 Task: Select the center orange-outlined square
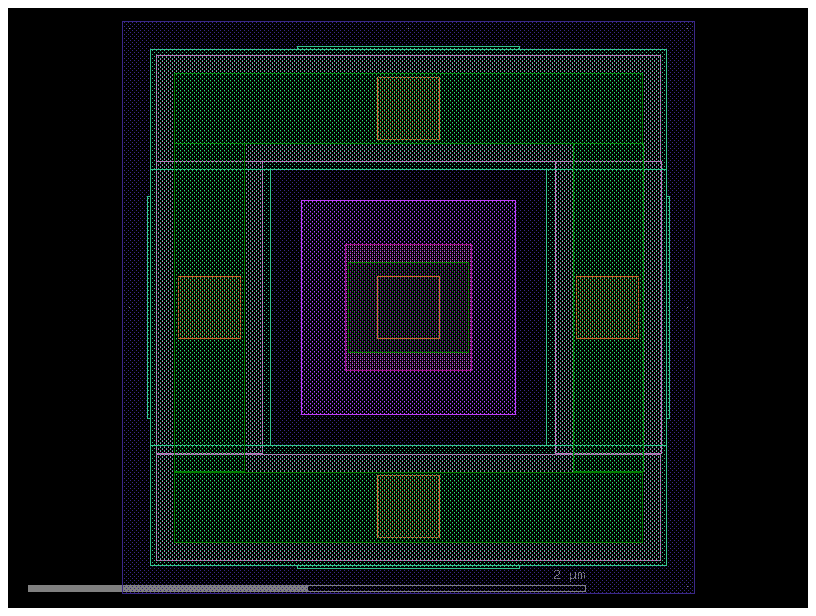409,307
